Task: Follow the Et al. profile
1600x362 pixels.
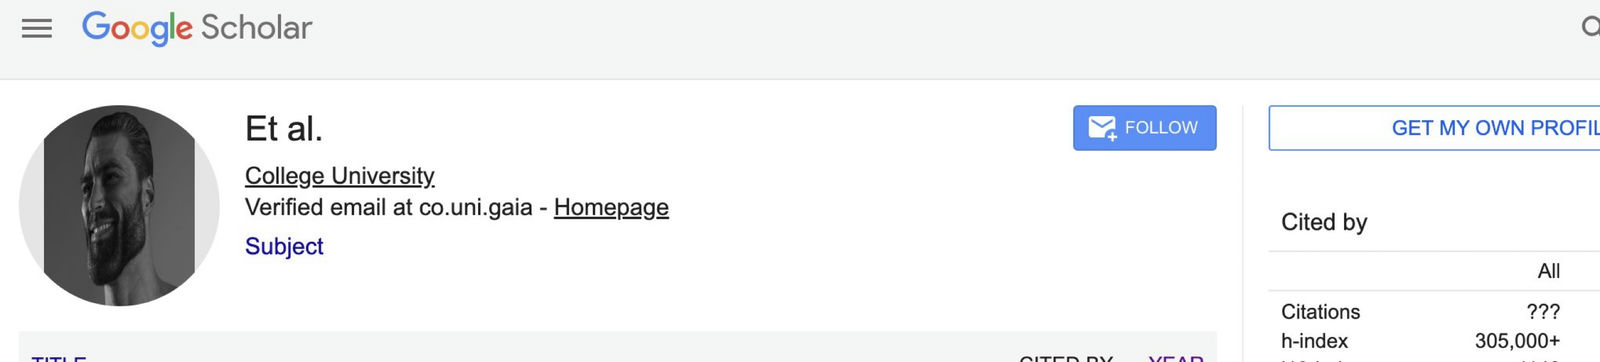Action: pyautogui.click(x=1145, y=128)
